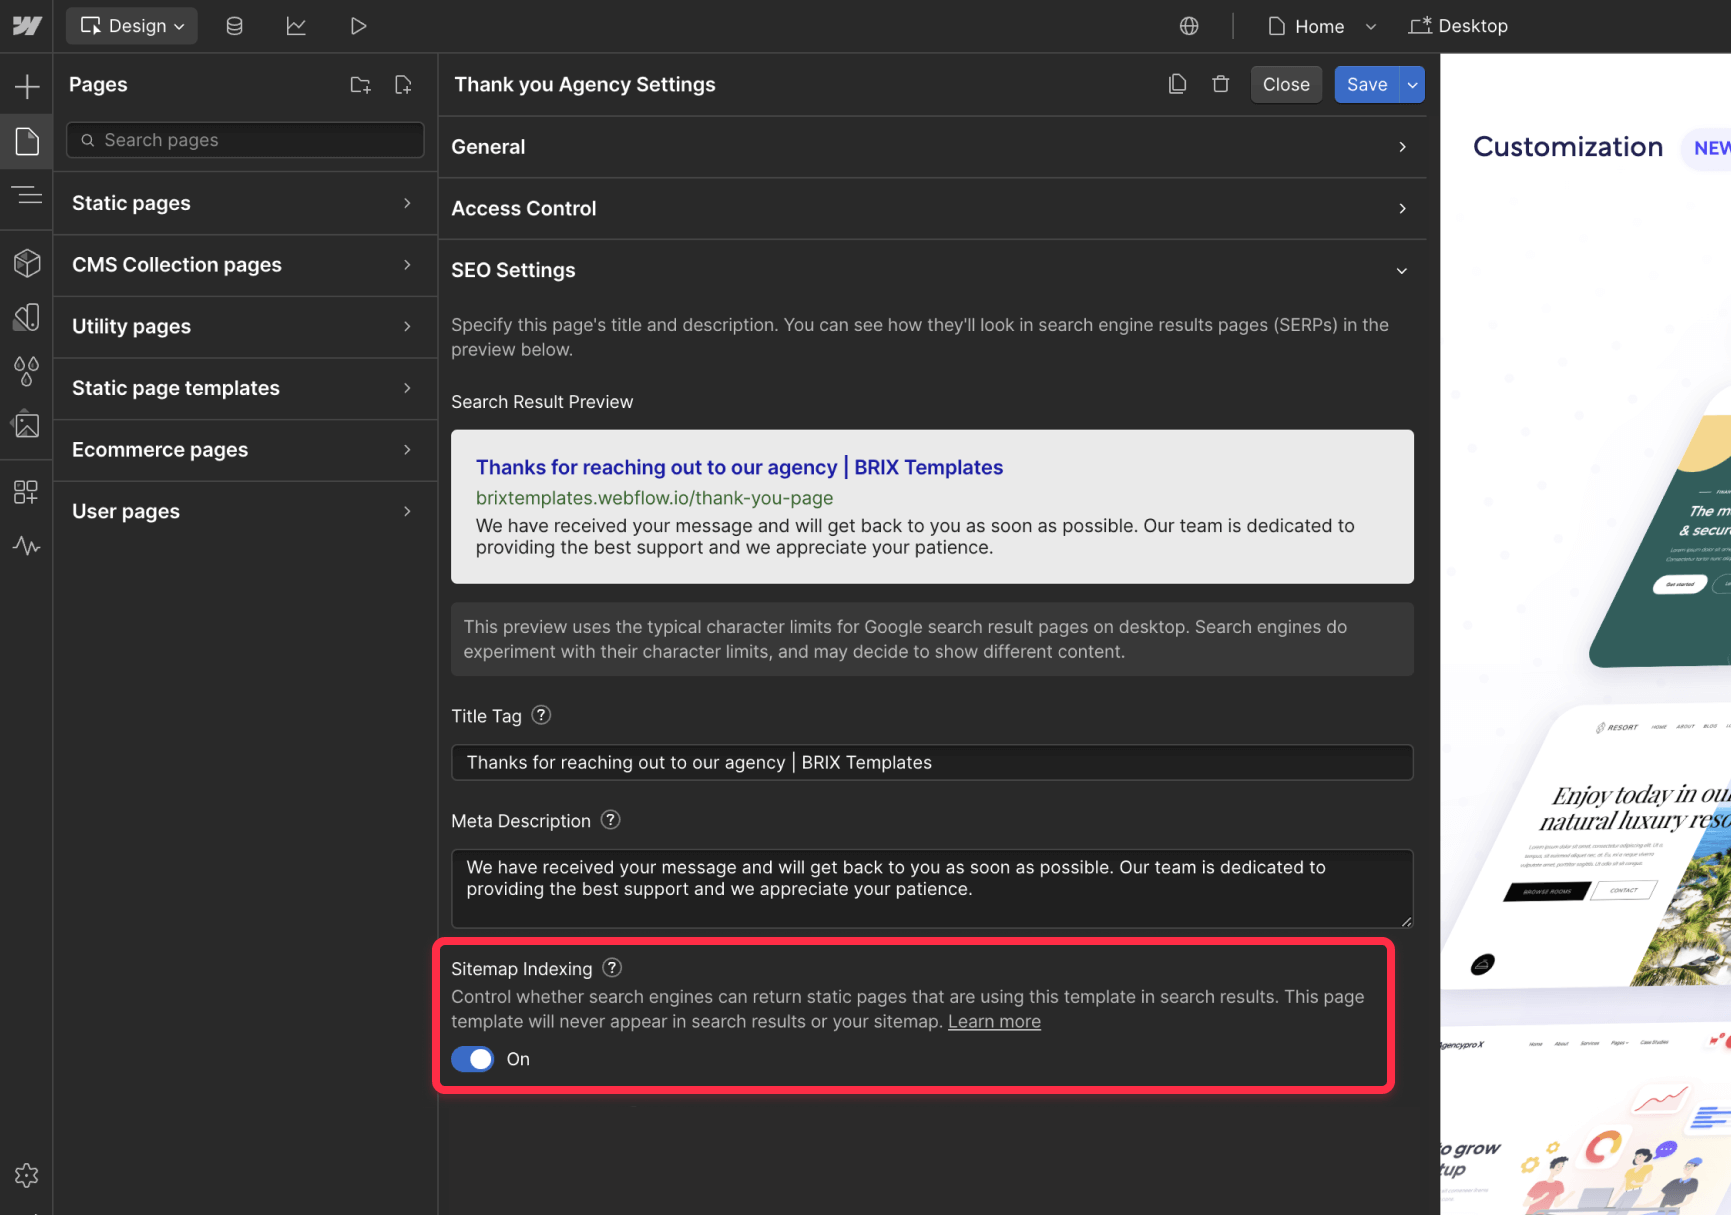Screen dimensions: 1731x1215
Task: Open the Design mode dropdown
Action: pyautogui.click(x=132, y=26)
